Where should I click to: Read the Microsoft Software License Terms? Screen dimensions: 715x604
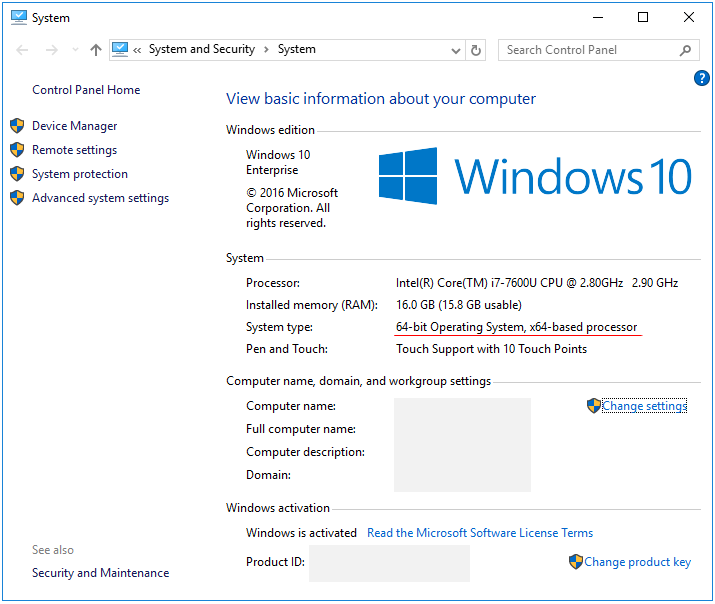(480, 533)
